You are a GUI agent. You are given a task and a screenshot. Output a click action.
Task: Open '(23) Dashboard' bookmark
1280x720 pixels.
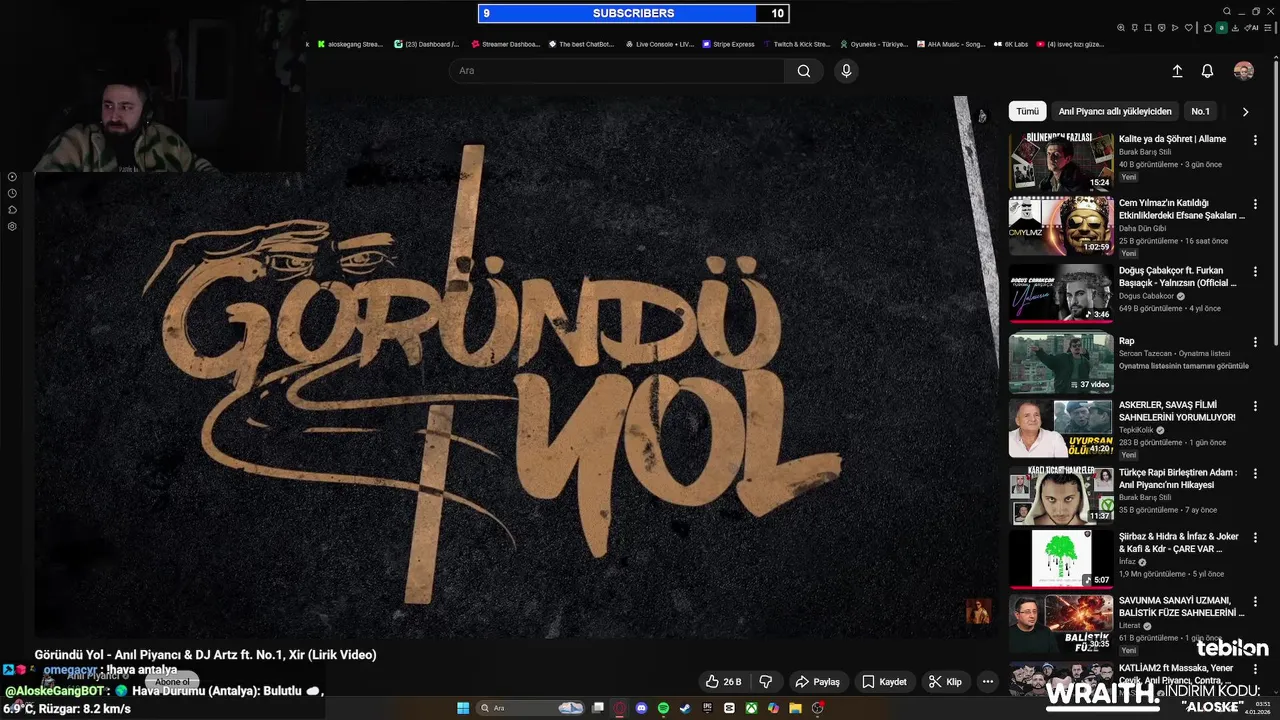[x=427, y=44]
